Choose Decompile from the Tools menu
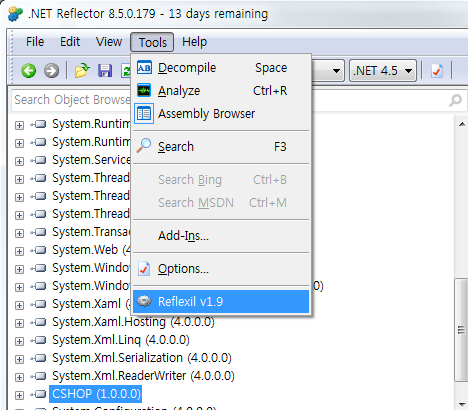This screenshot has width=468, height=410. point(221,68)
